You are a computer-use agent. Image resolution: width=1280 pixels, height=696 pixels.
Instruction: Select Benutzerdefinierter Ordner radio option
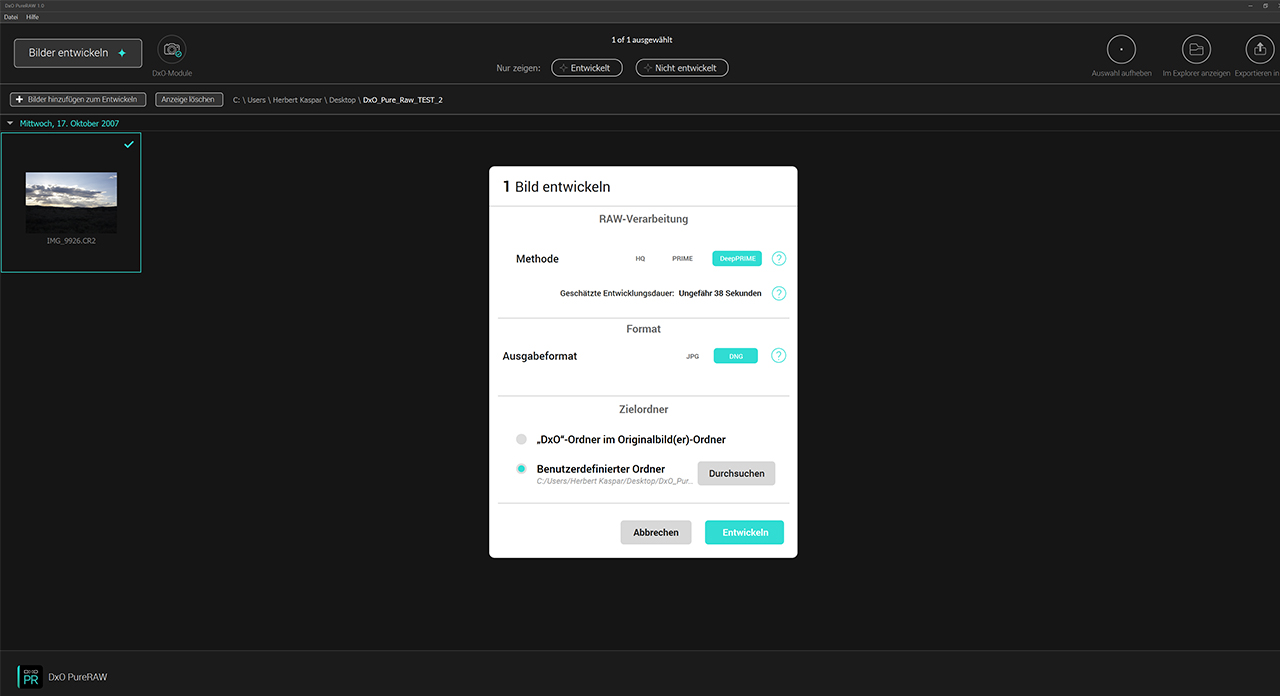click(521, 469)
